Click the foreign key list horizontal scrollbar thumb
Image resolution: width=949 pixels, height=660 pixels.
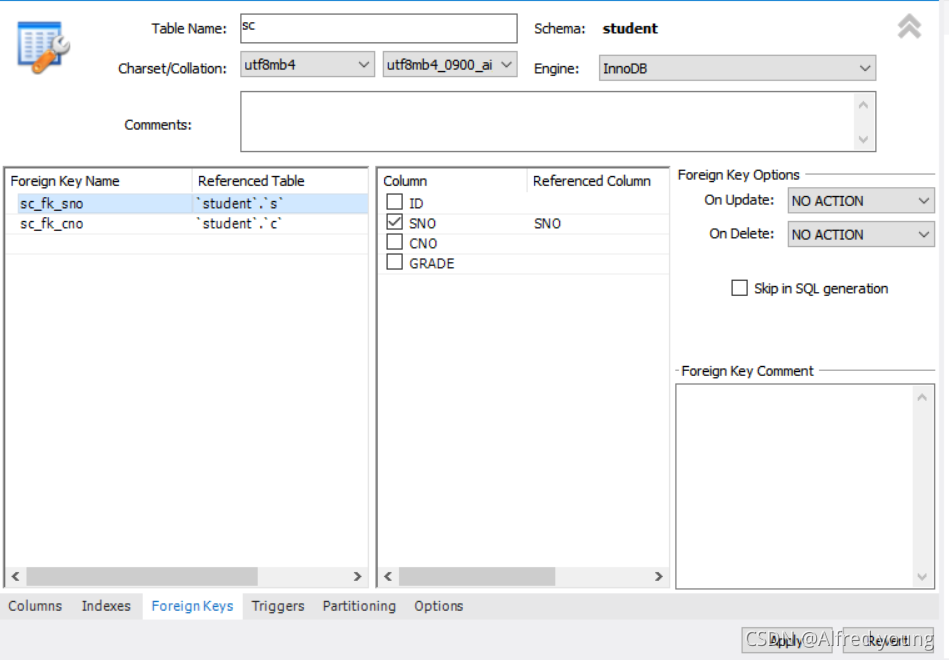coord(142,576)
